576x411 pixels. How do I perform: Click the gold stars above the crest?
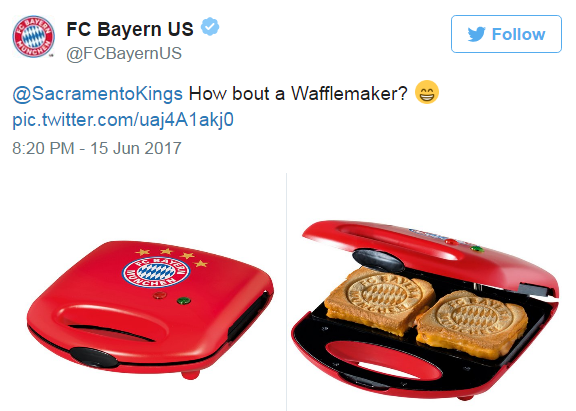pyautogui.click(x=172, y=256)
